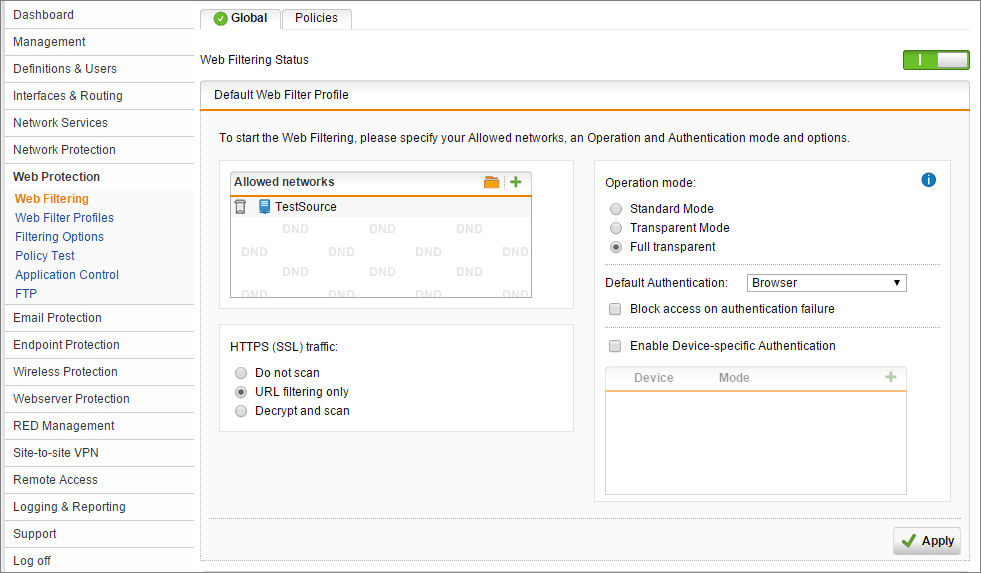The width and height of the screenshot is (981, 573).
Task: Click the Apply button
Action: pyautogui.click(x=927, y=541)
